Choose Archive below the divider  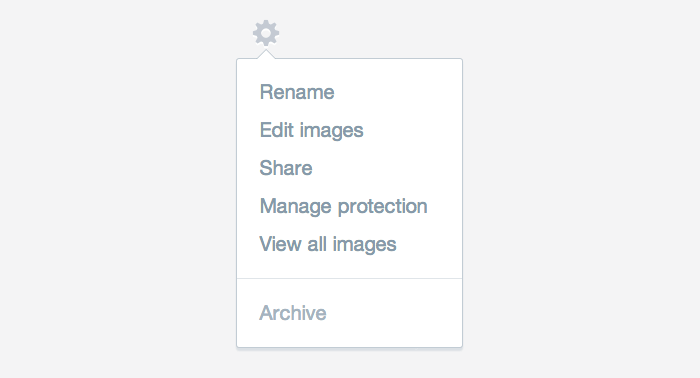click(293, 313)
